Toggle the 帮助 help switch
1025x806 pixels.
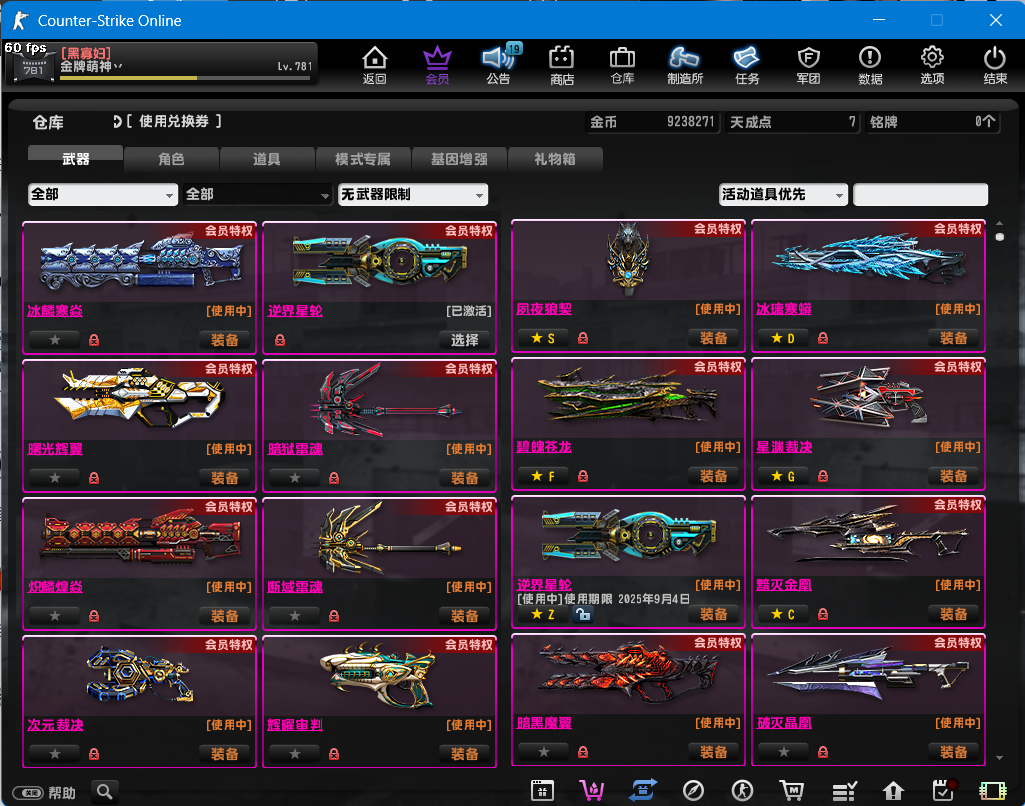pos(28,793)
